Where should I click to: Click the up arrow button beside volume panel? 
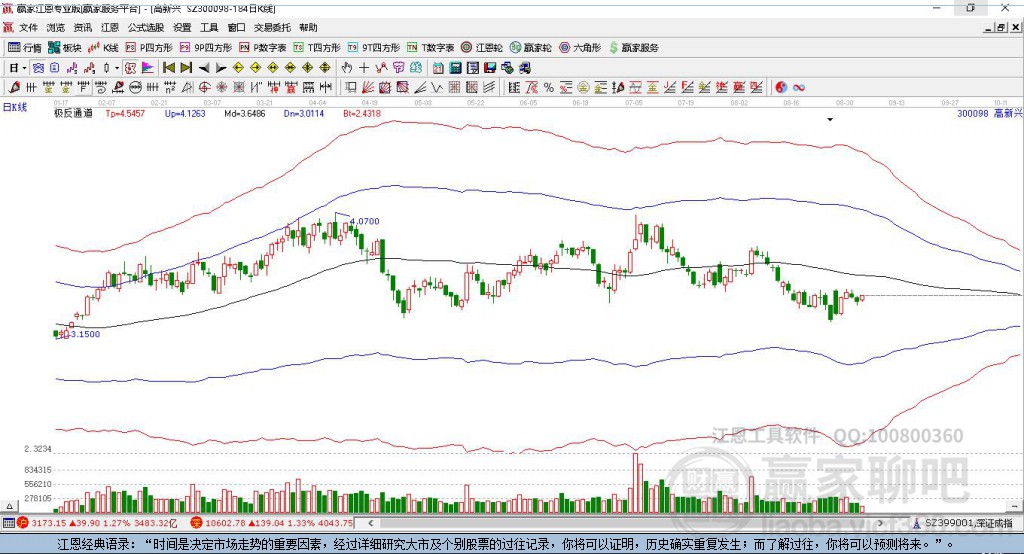[9, 506]
